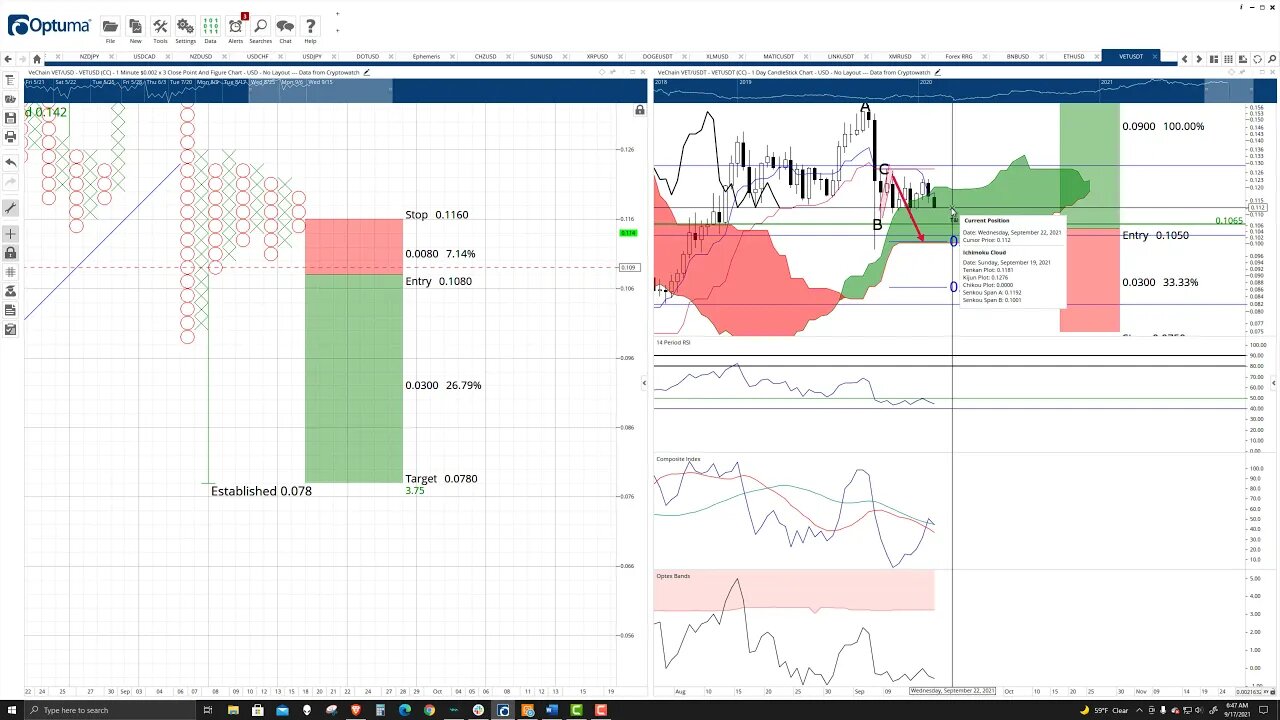
Task: Edit the VET/USD point and figure chart title
Action: pyautogui.click(x=367, y=72)
